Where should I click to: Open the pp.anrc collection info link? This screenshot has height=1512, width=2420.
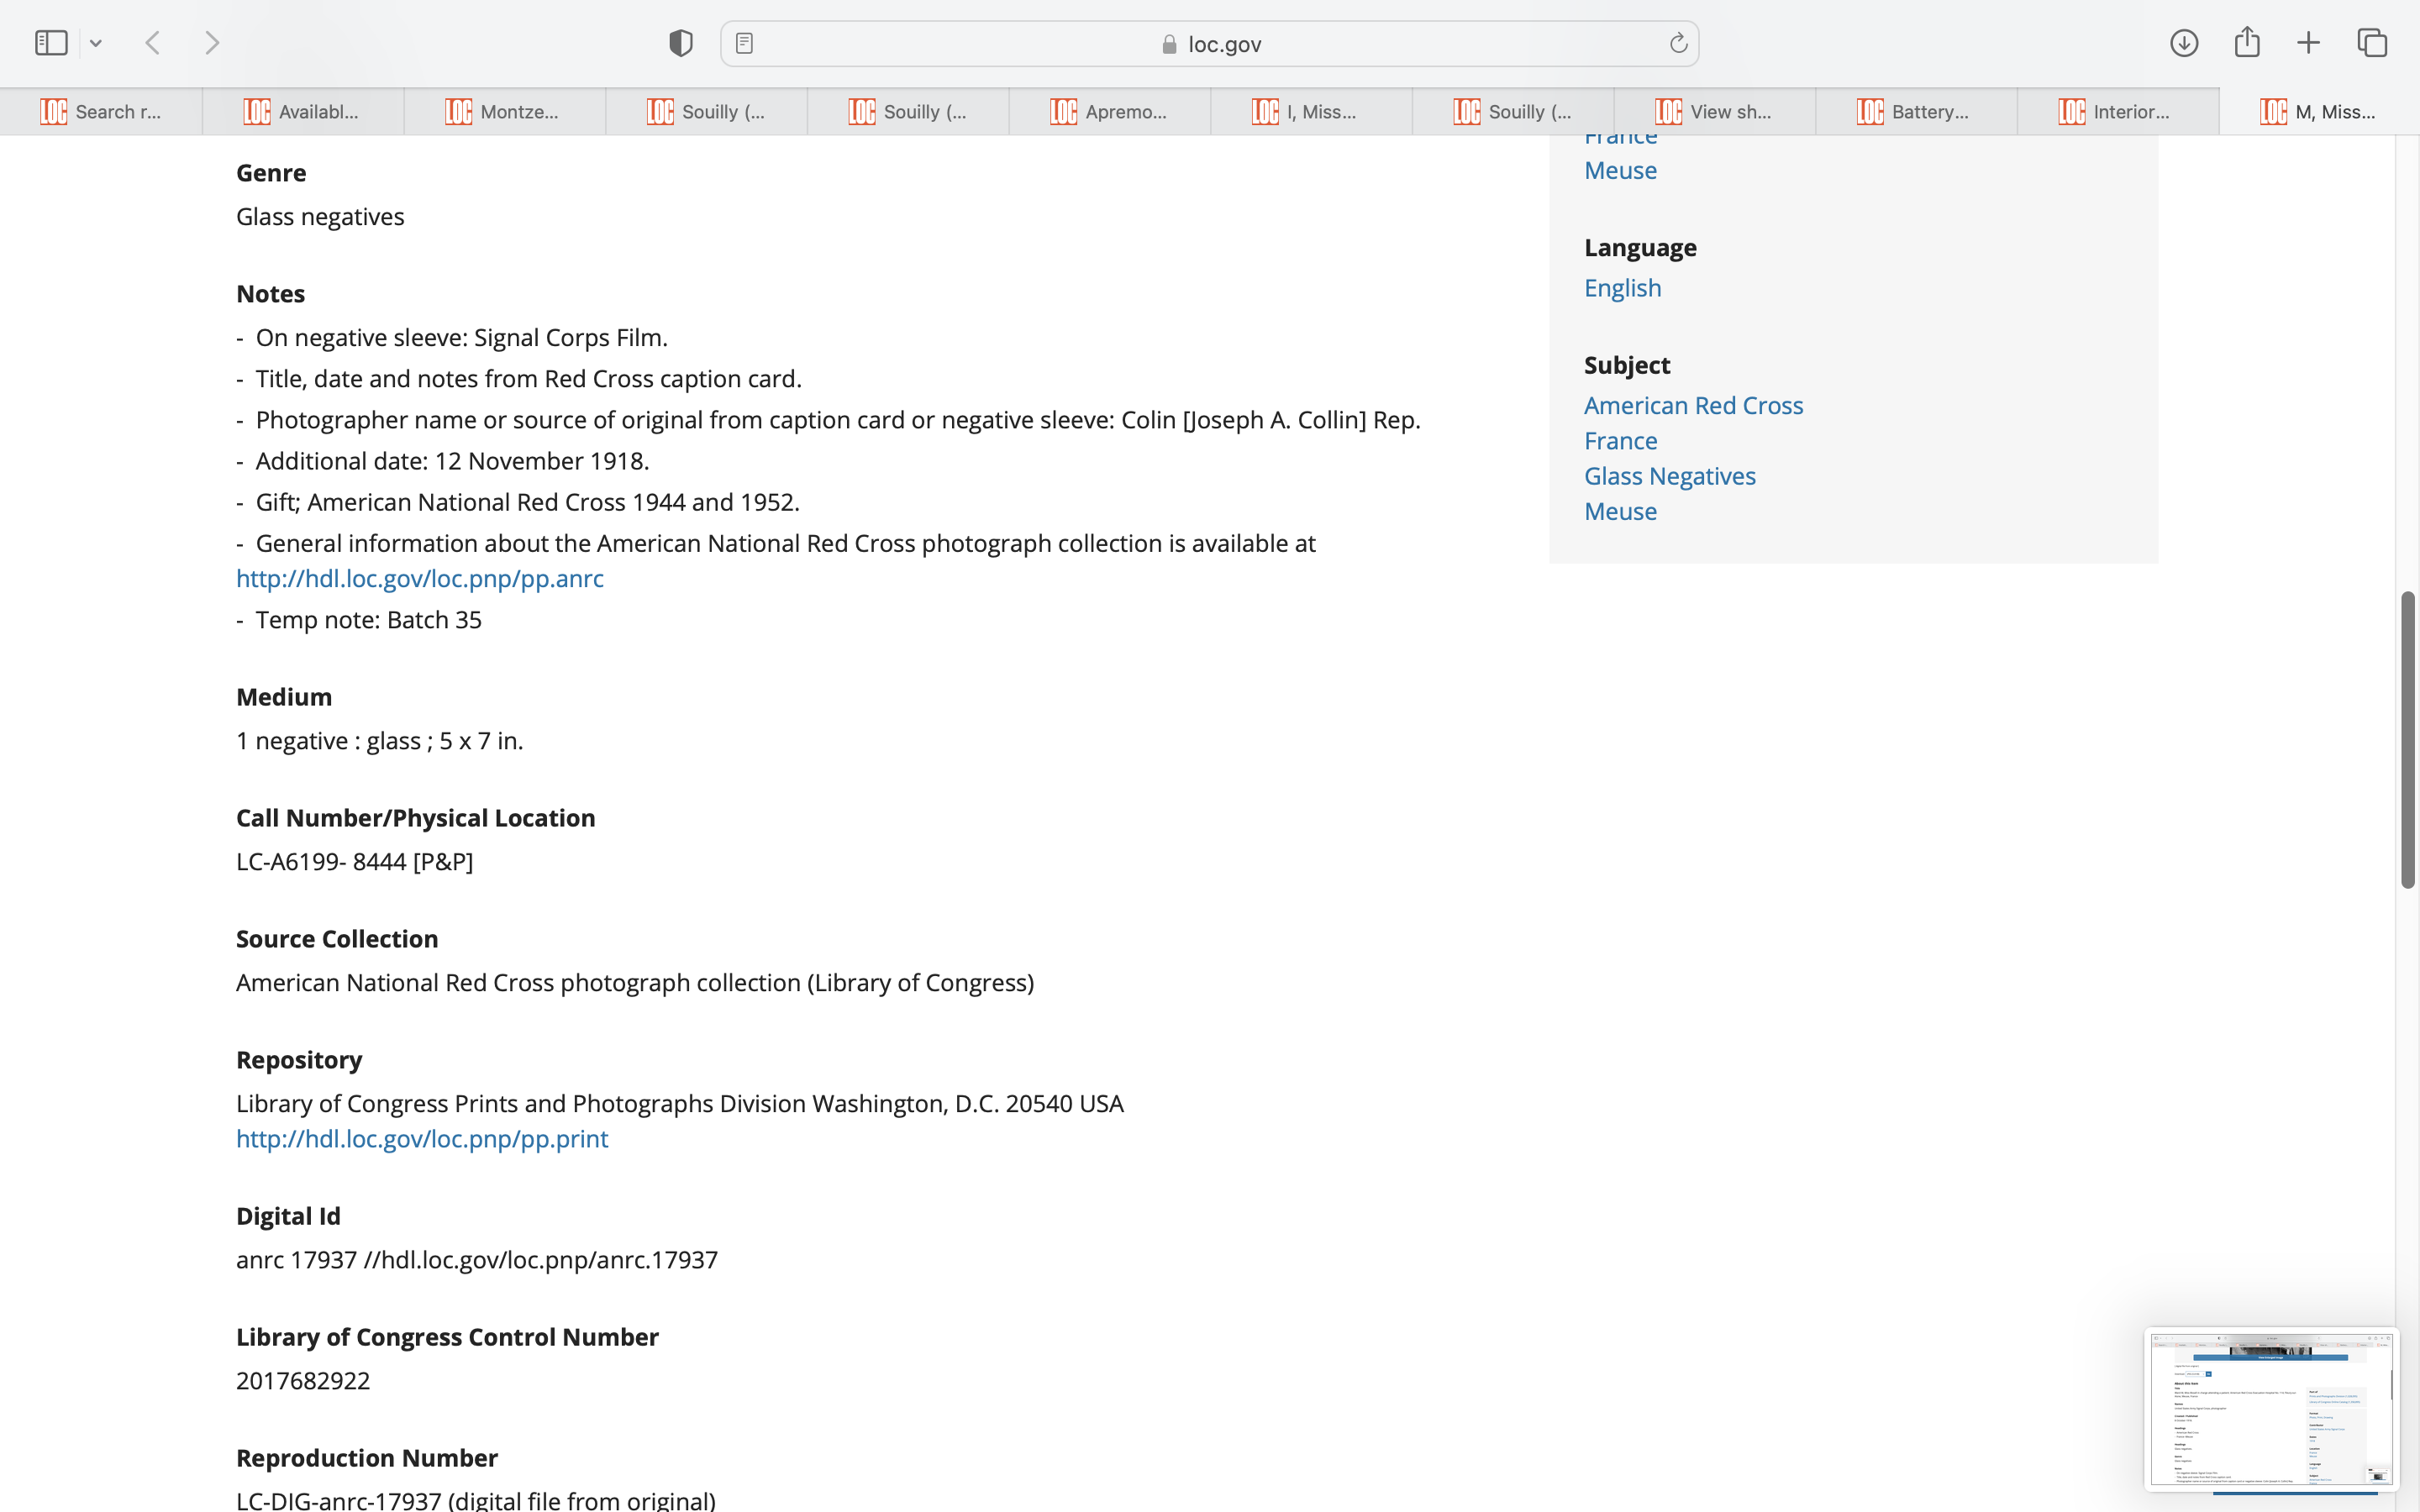pos(420,579)
